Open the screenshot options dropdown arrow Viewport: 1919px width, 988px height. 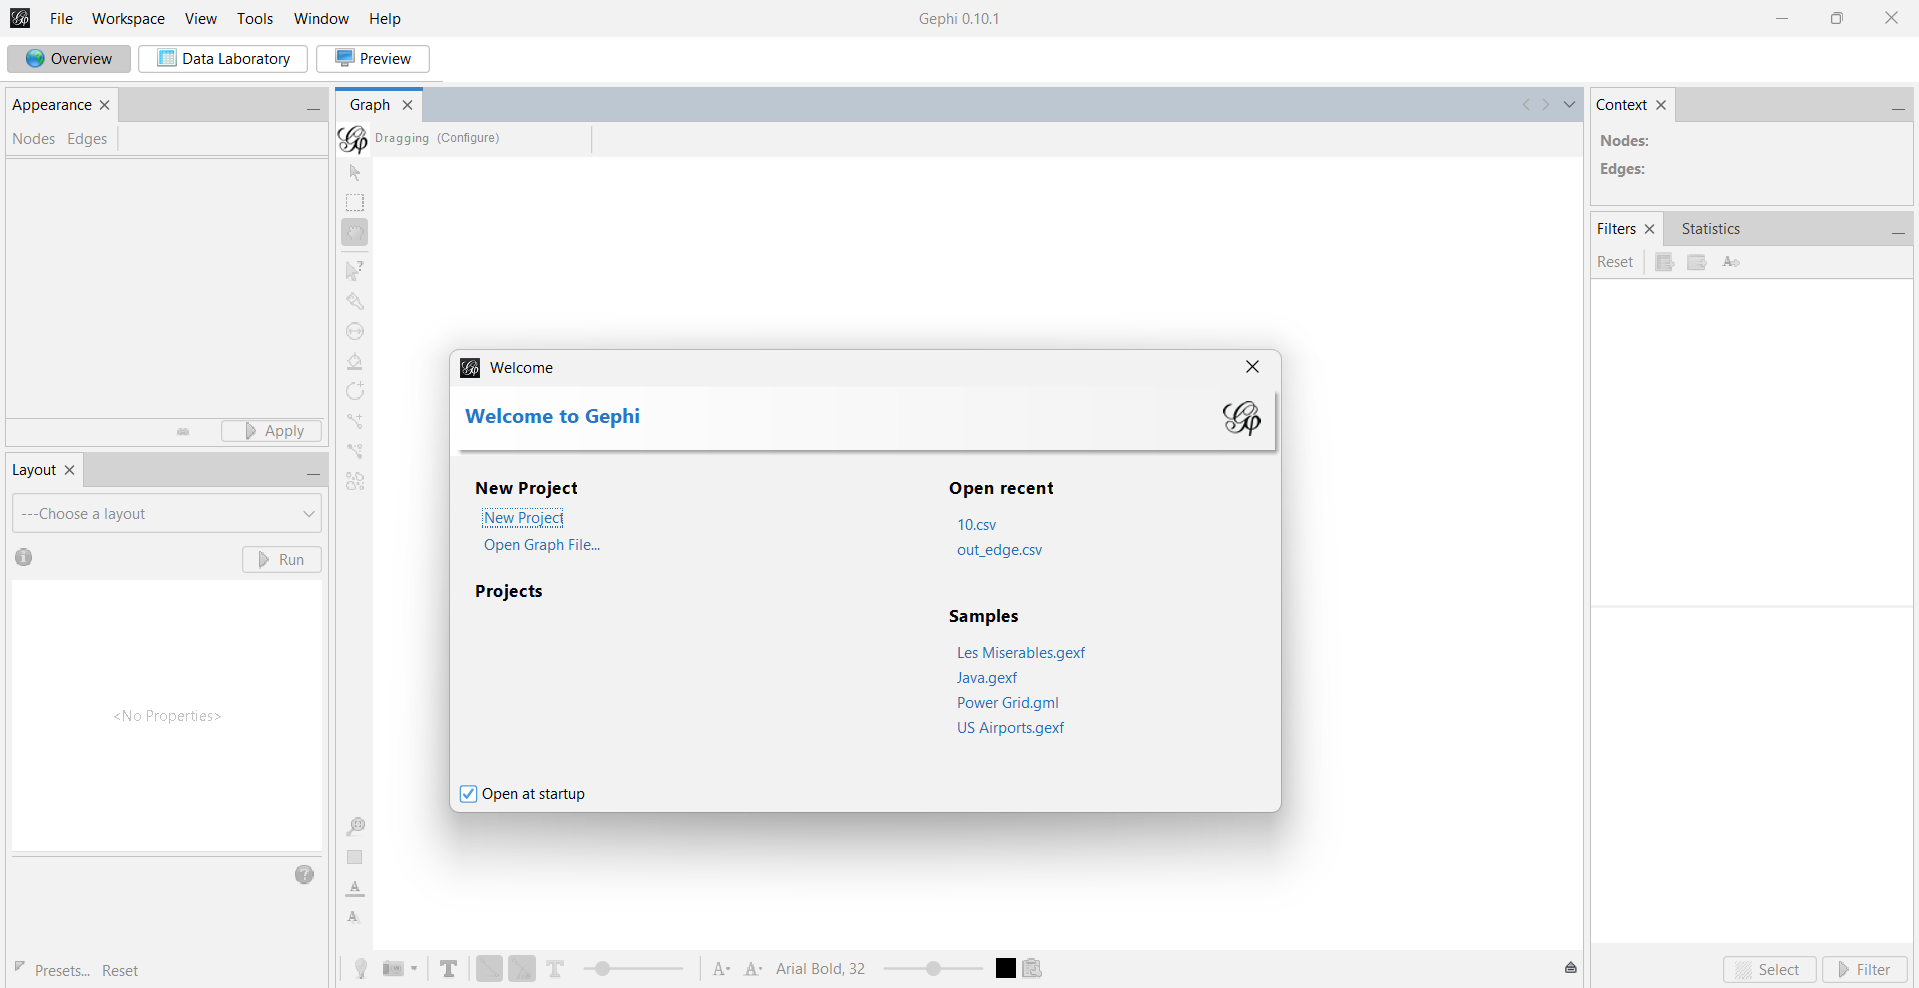[413, 968]
